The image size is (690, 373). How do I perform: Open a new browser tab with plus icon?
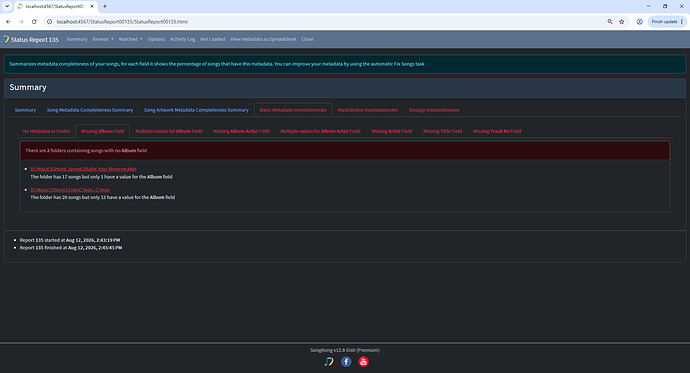(x=105, y=6)
